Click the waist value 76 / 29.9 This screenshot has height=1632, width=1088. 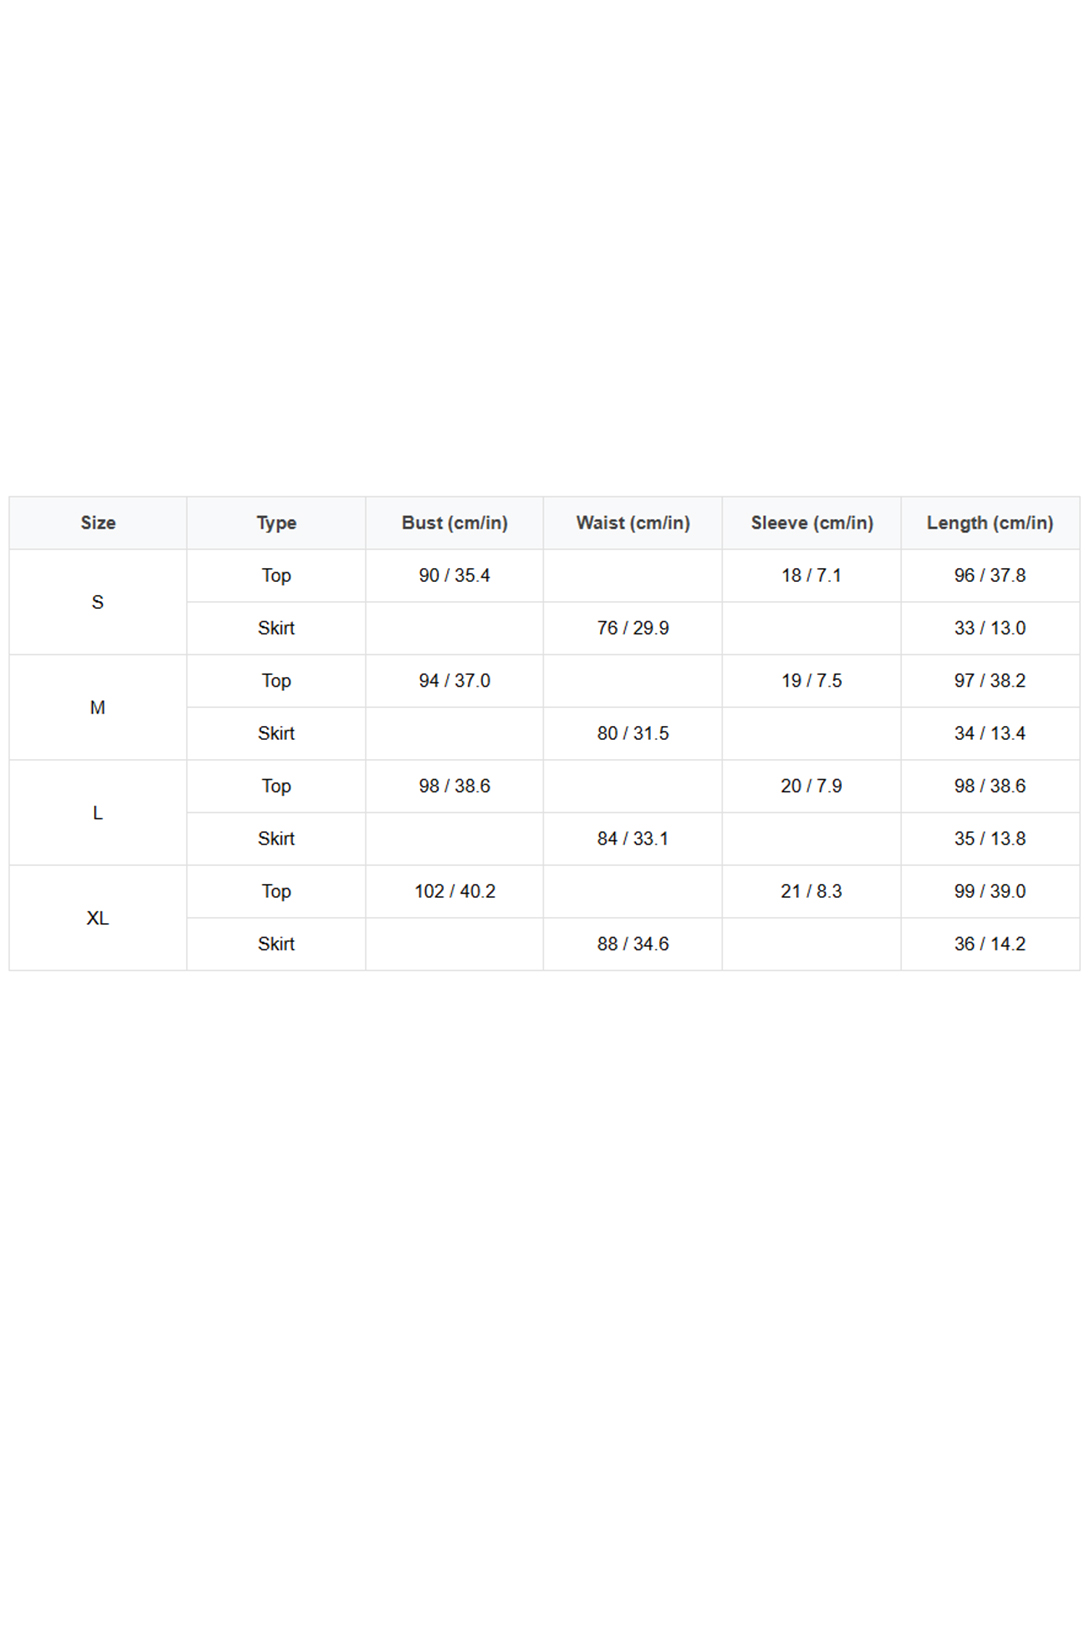pos(633,628)
